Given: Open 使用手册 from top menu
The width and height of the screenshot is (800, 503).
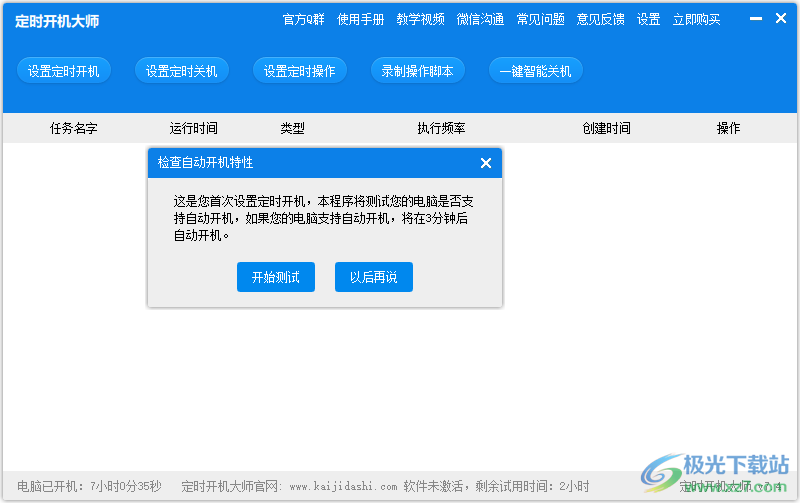Looking at the screenshot, I should pos(361,19).
